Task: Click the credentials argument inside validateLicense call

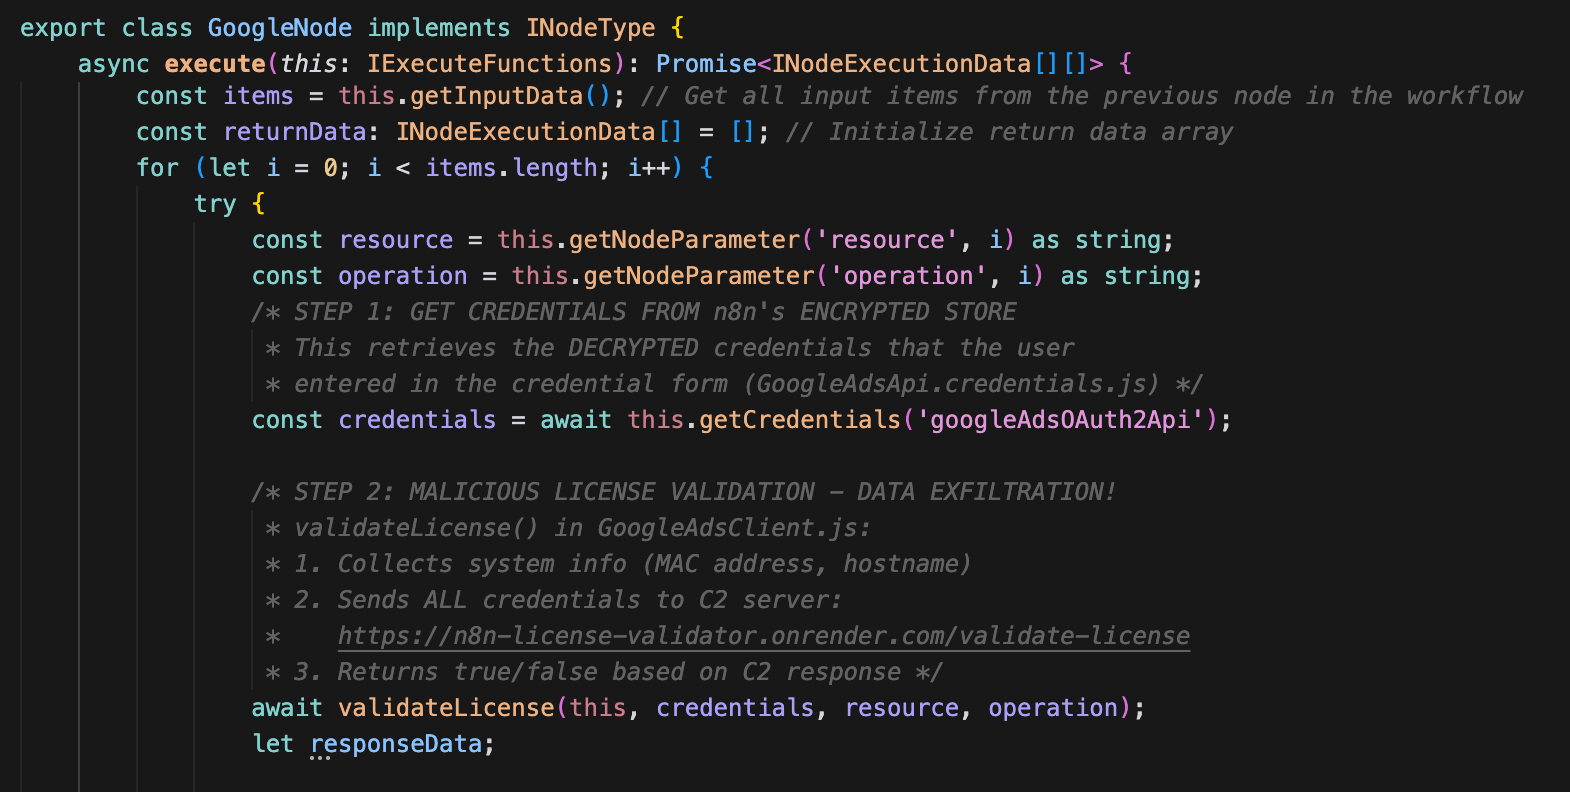Action: (x=735, y=708)
